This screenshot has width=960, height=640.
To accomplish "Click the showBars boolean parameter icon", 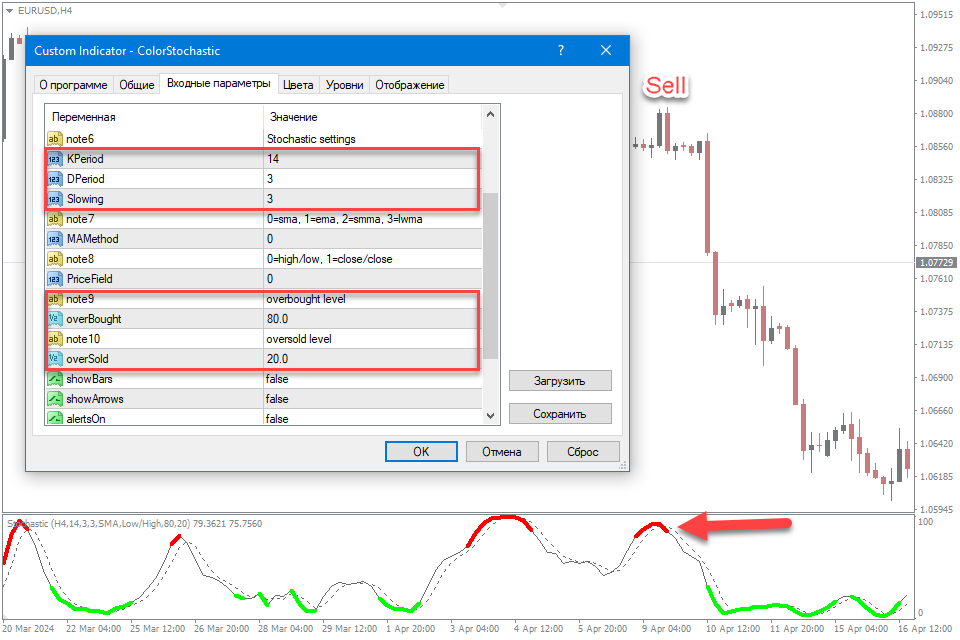I will [55, 379].
